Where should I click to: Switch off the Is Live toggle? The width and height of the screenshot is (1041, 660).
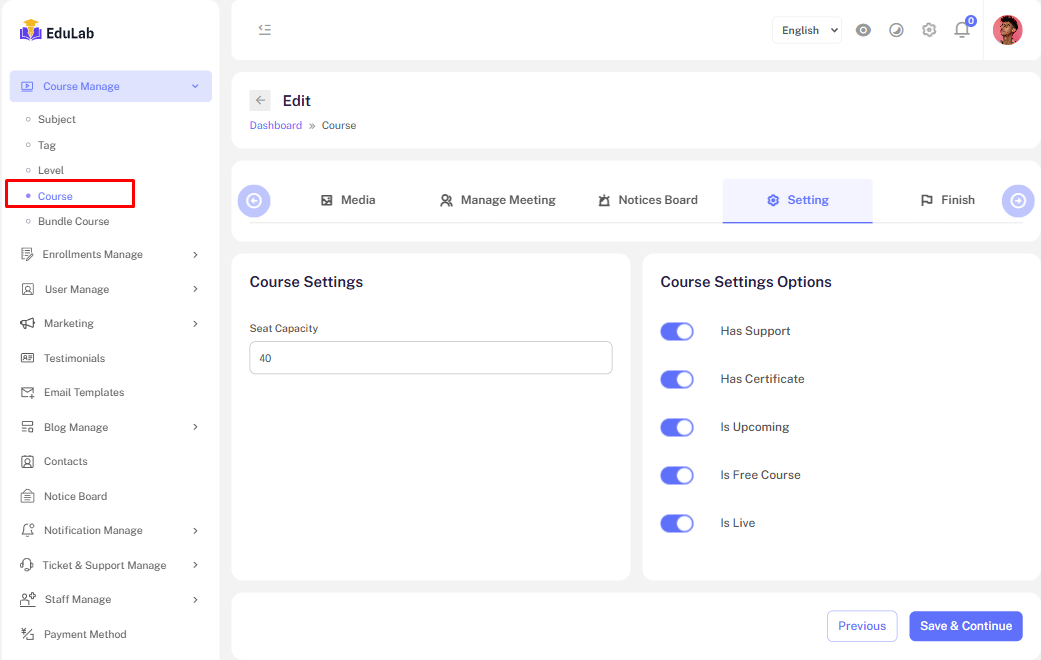677,523
